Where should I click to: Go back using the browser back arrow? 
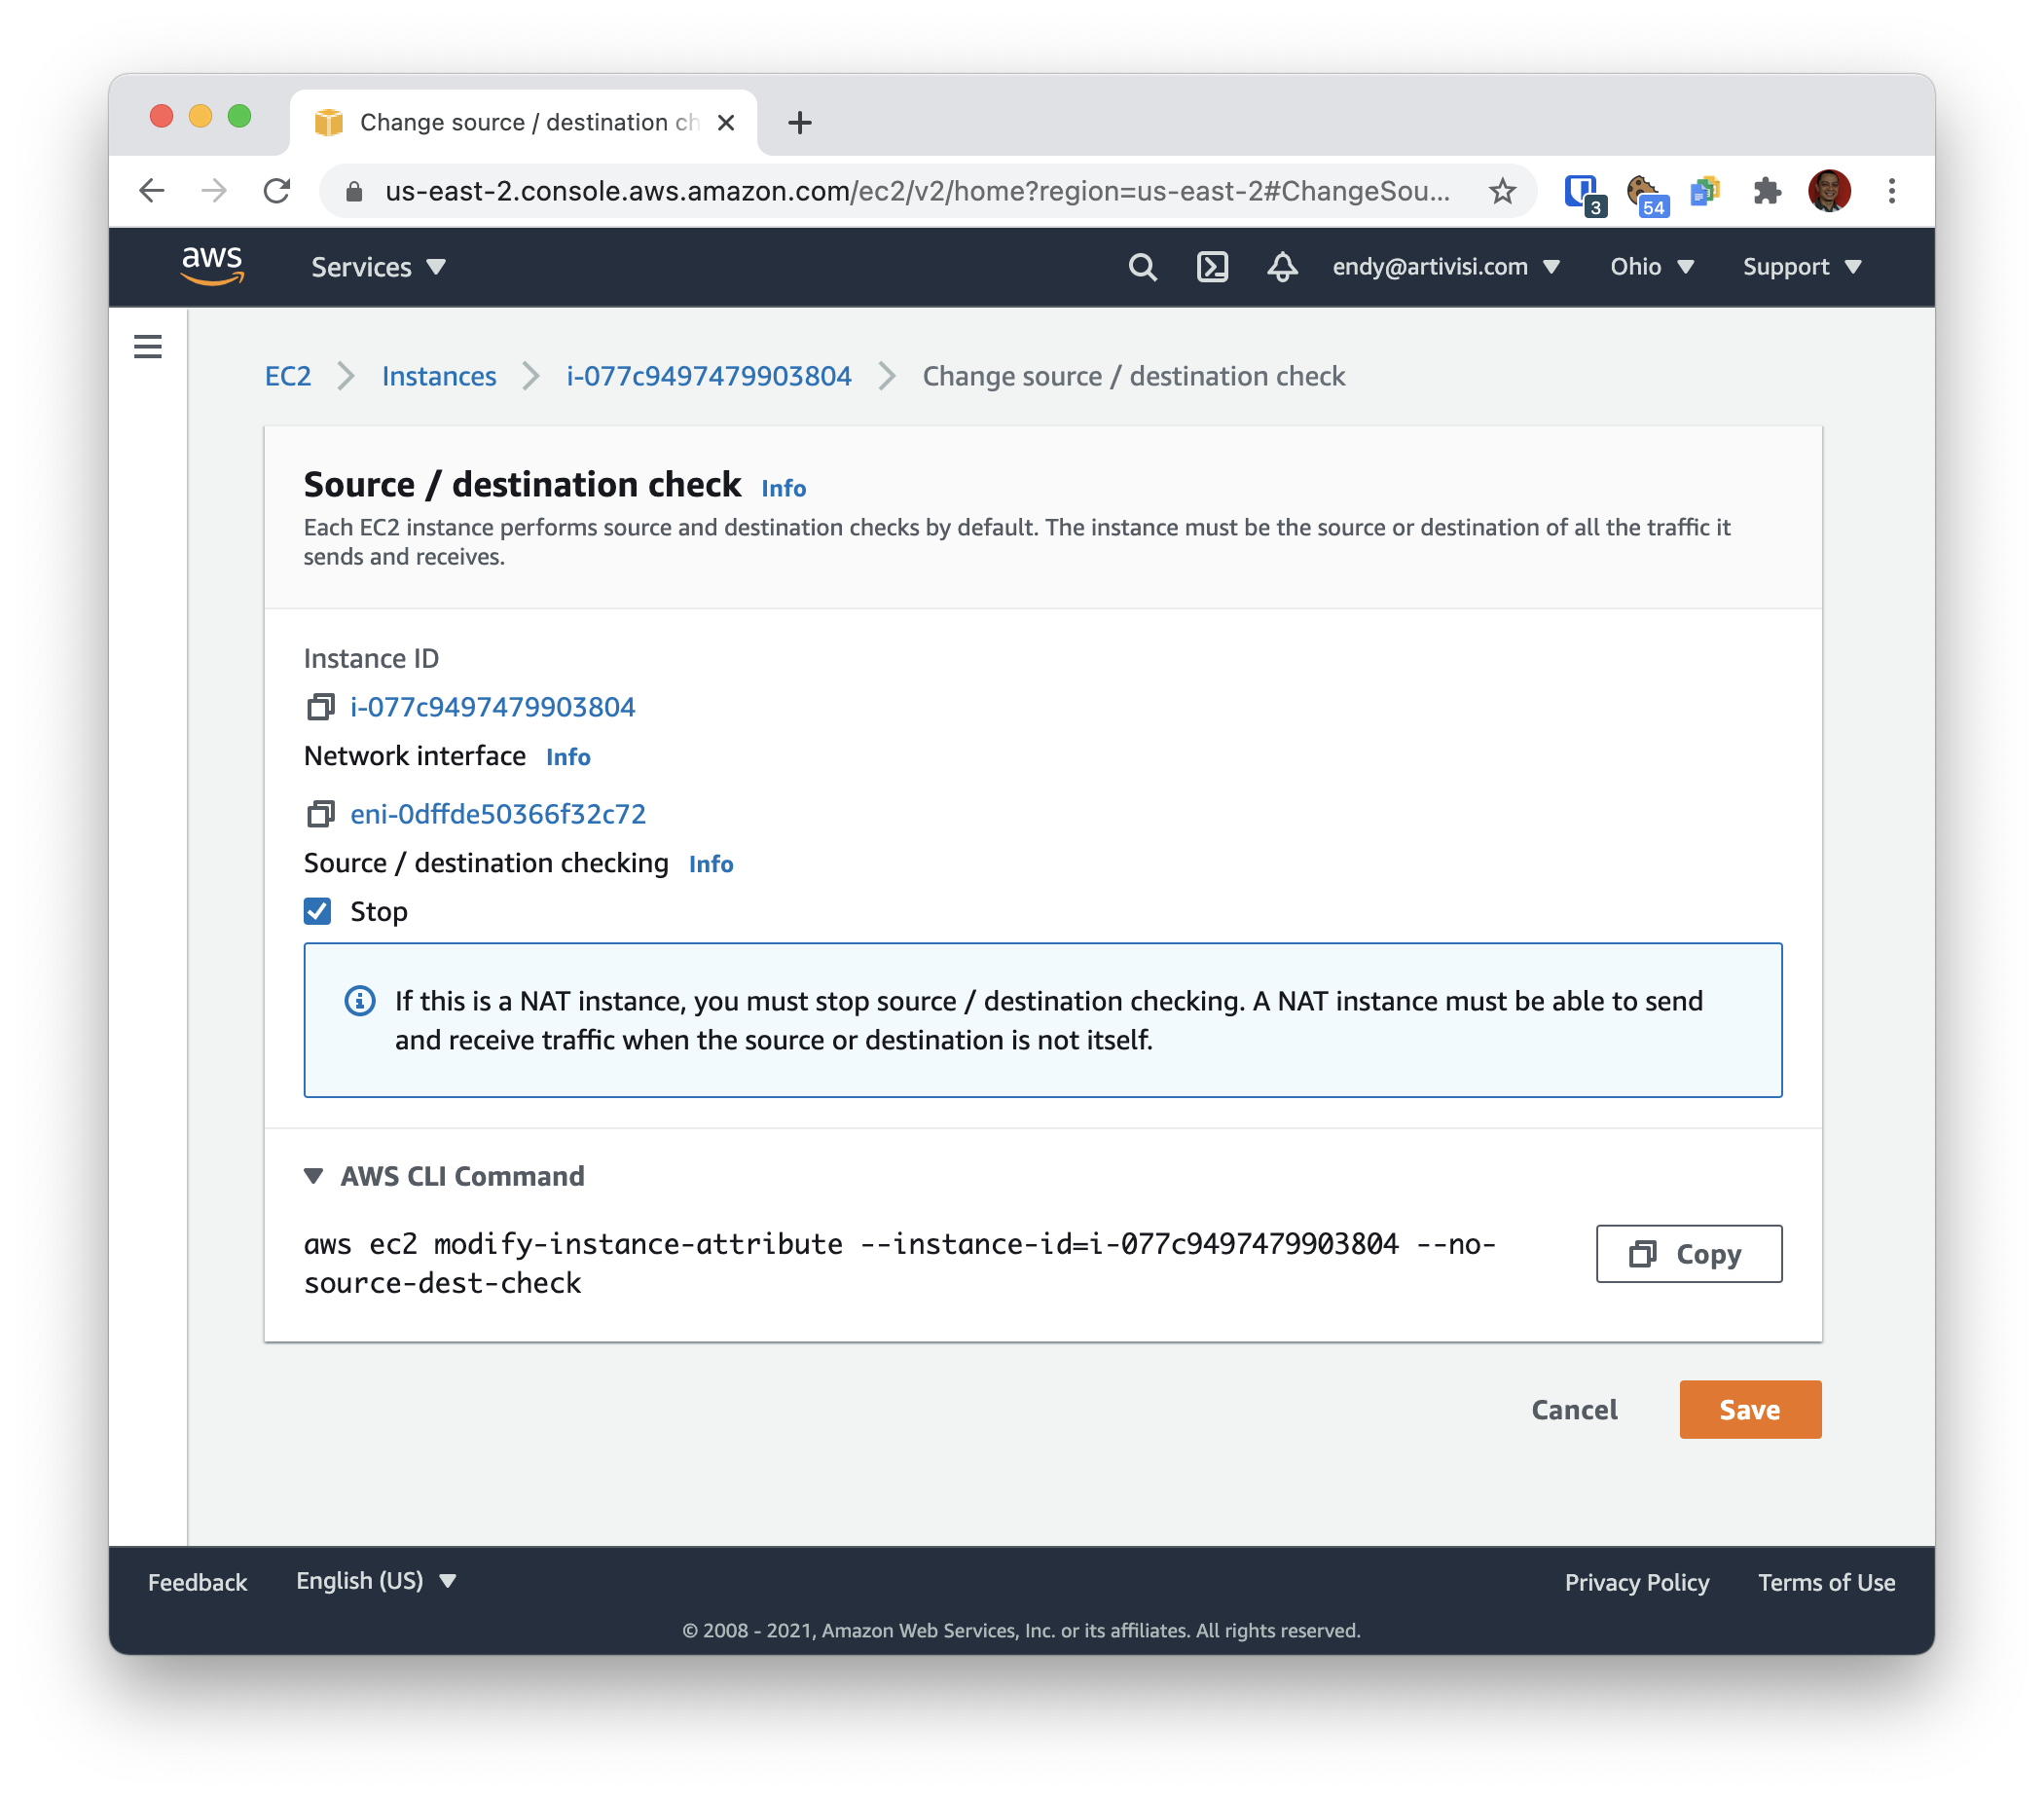point(152,191)
